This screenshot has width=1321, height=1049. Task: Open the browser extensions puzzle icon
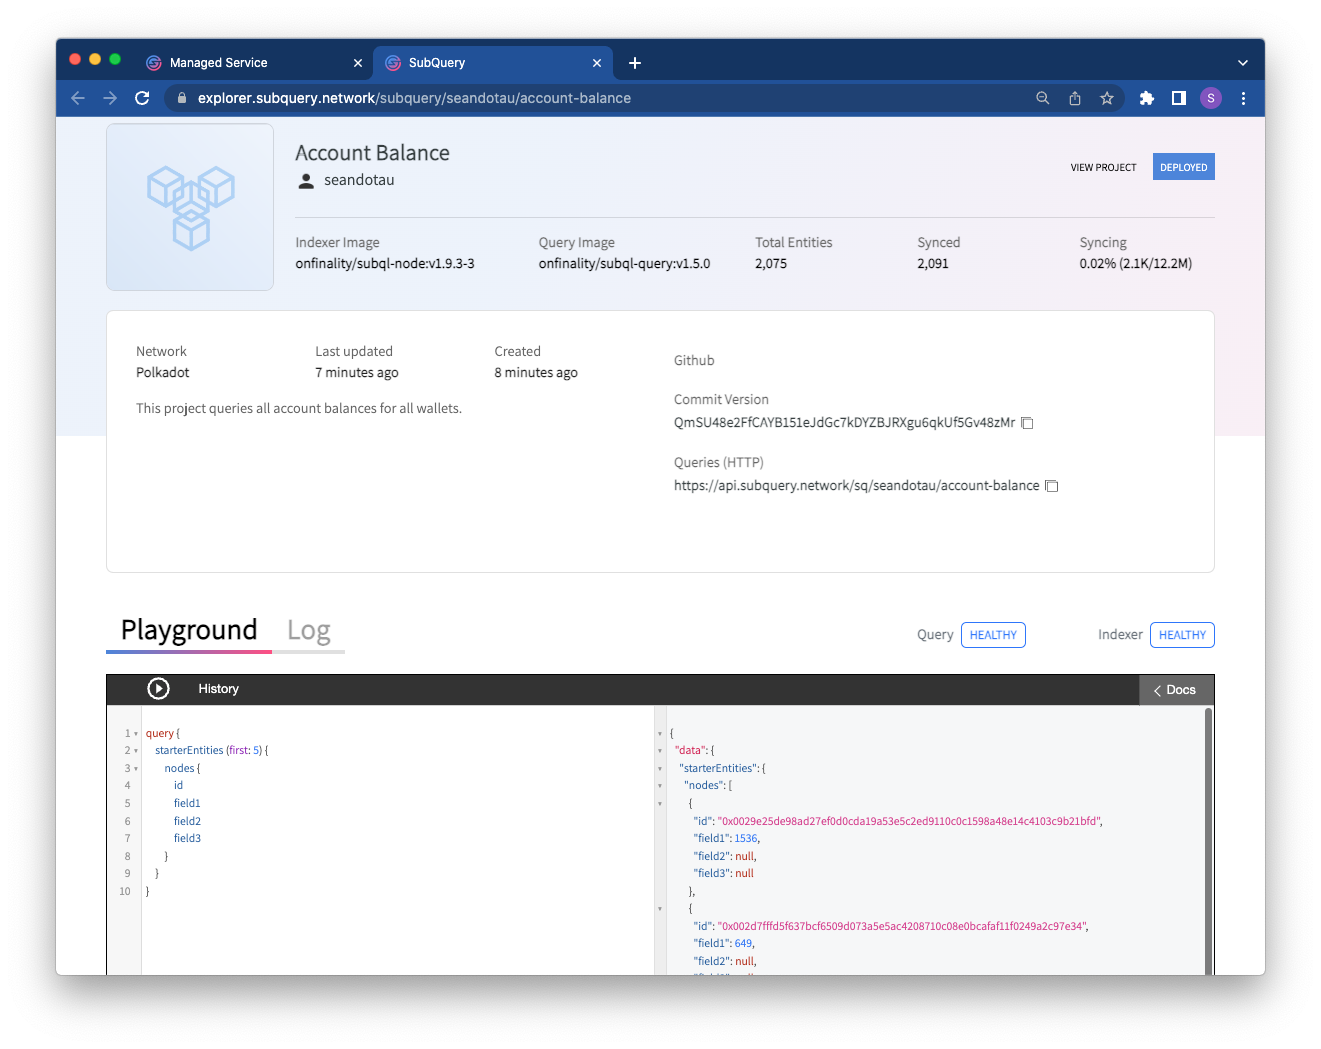pyautogui.click(x=1147, y=98)
